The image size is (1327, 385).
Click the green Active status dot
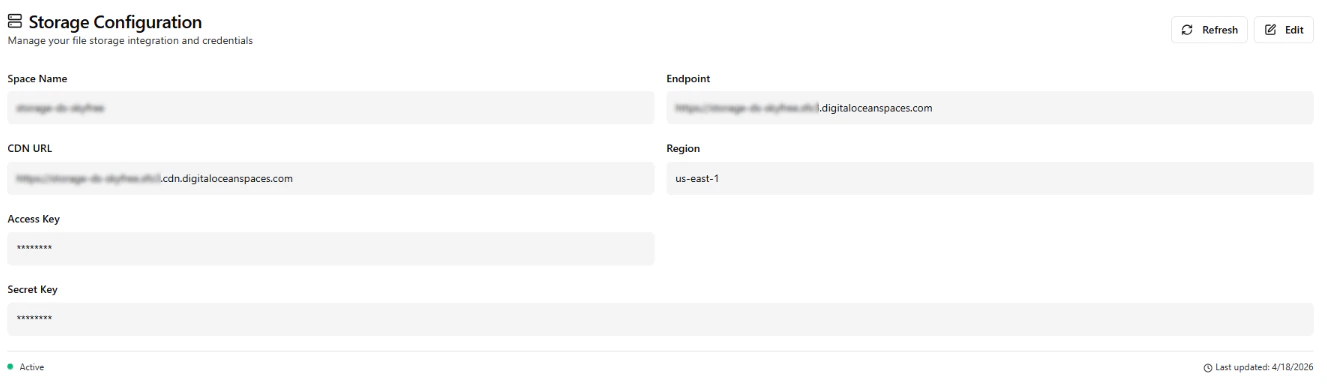click(10, 367)
